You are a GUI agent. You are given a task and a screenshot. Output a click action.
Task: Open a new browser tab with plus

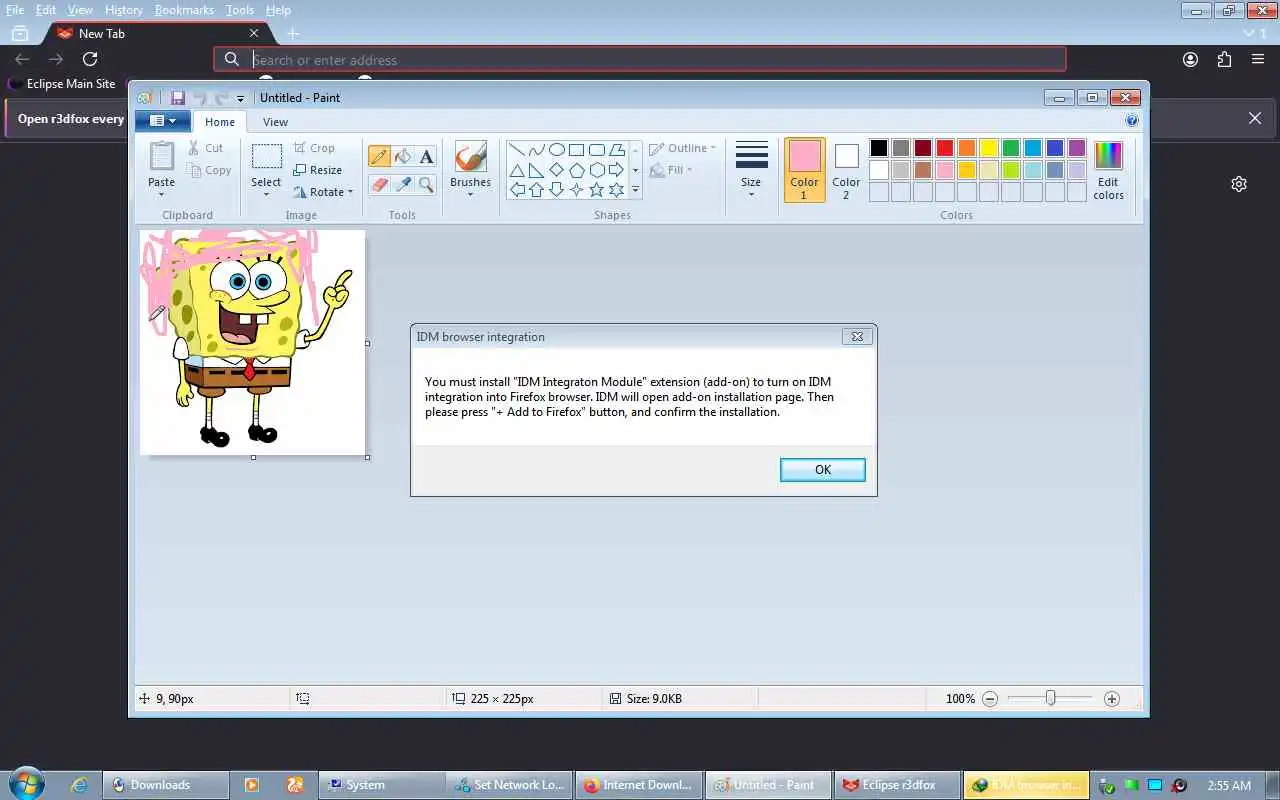pos(293,33)
